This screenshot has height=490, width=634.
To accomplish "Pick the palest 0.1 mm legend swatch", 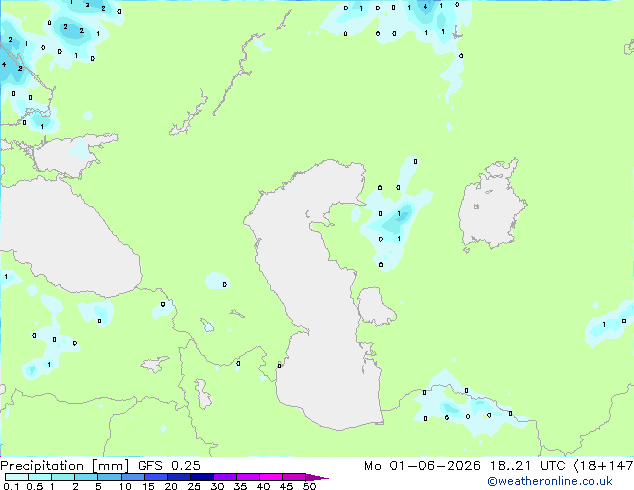I will click(x=17, y=477).
